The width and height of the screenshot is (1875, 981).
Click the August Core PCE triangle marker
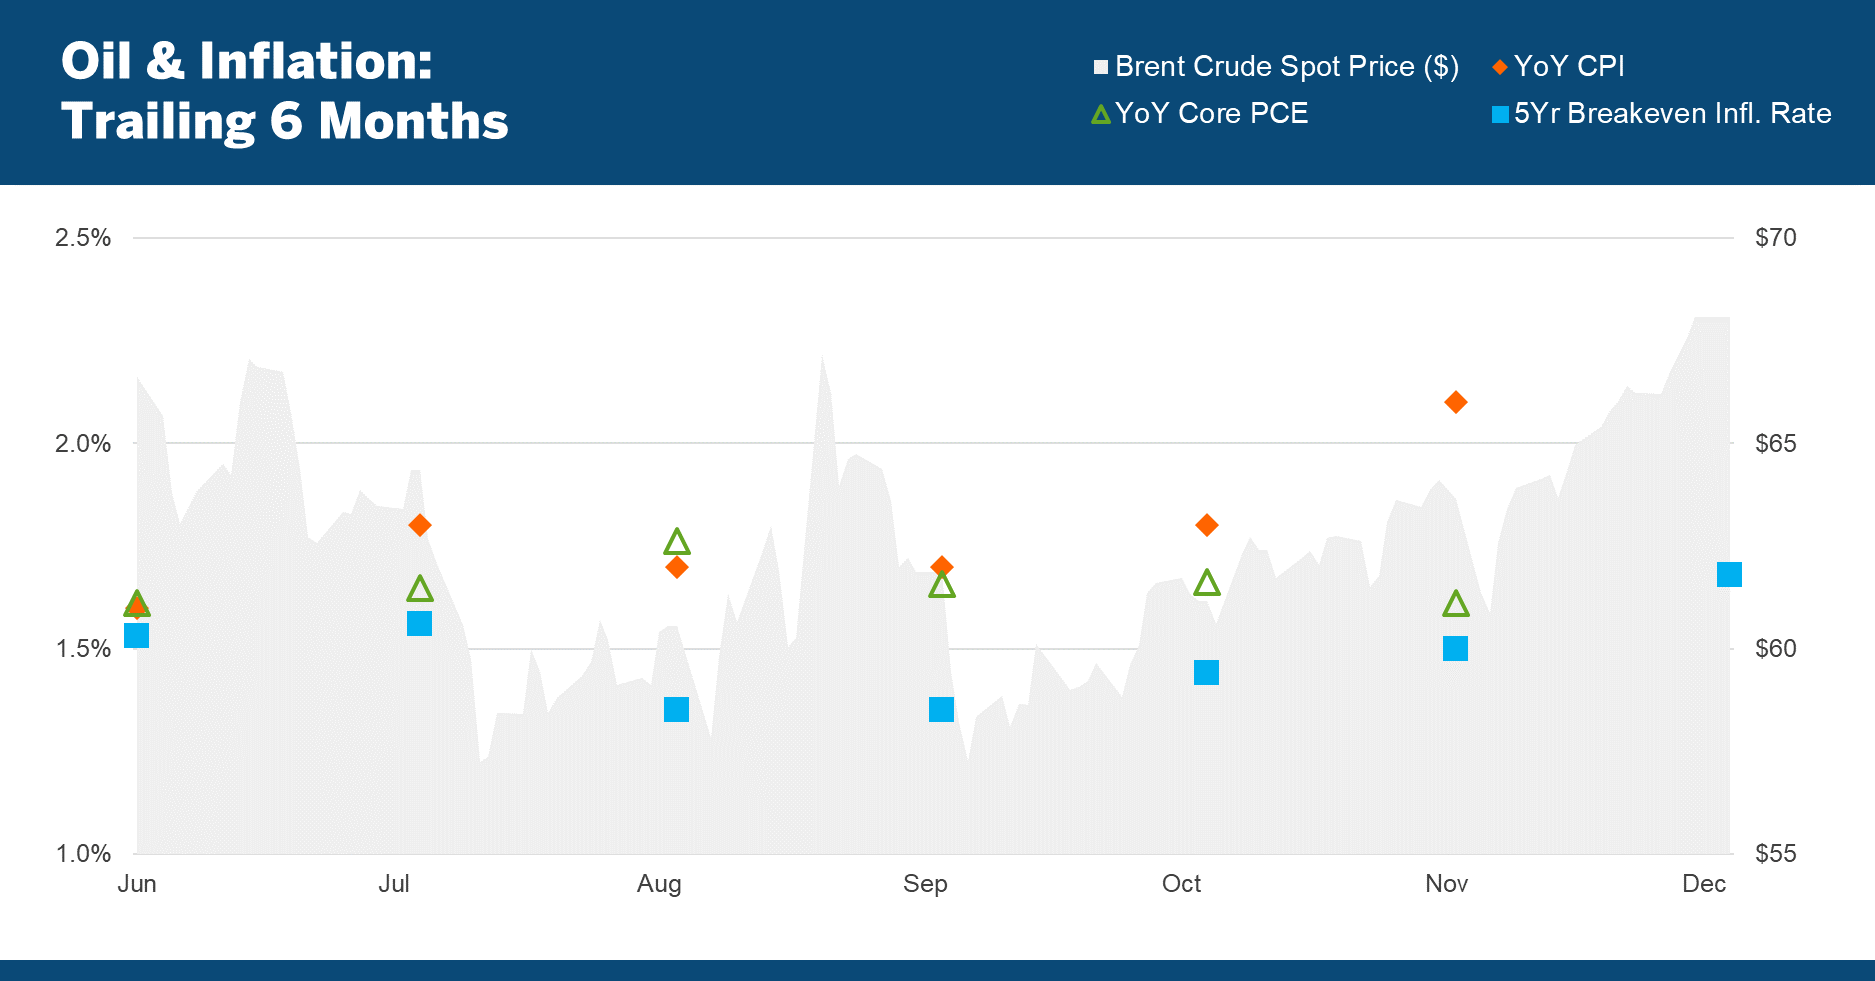[677, 542]
